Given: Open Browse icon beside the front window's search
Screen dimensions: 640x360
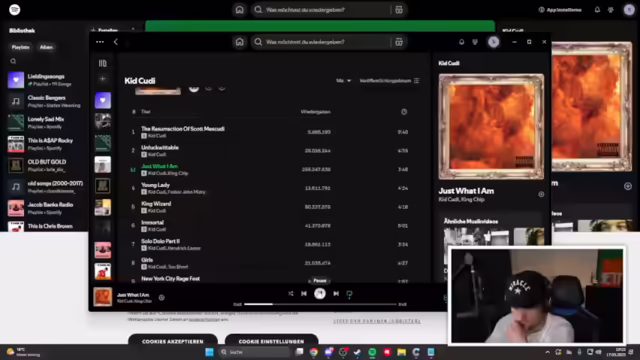Looking at the screenshot, I should coord(399,42).
